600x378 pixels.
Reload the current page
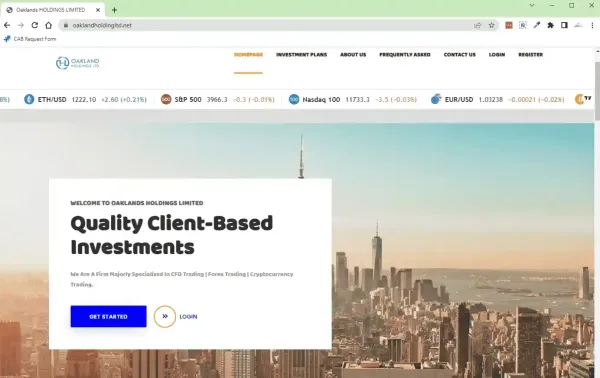click(x=34, y=25)
